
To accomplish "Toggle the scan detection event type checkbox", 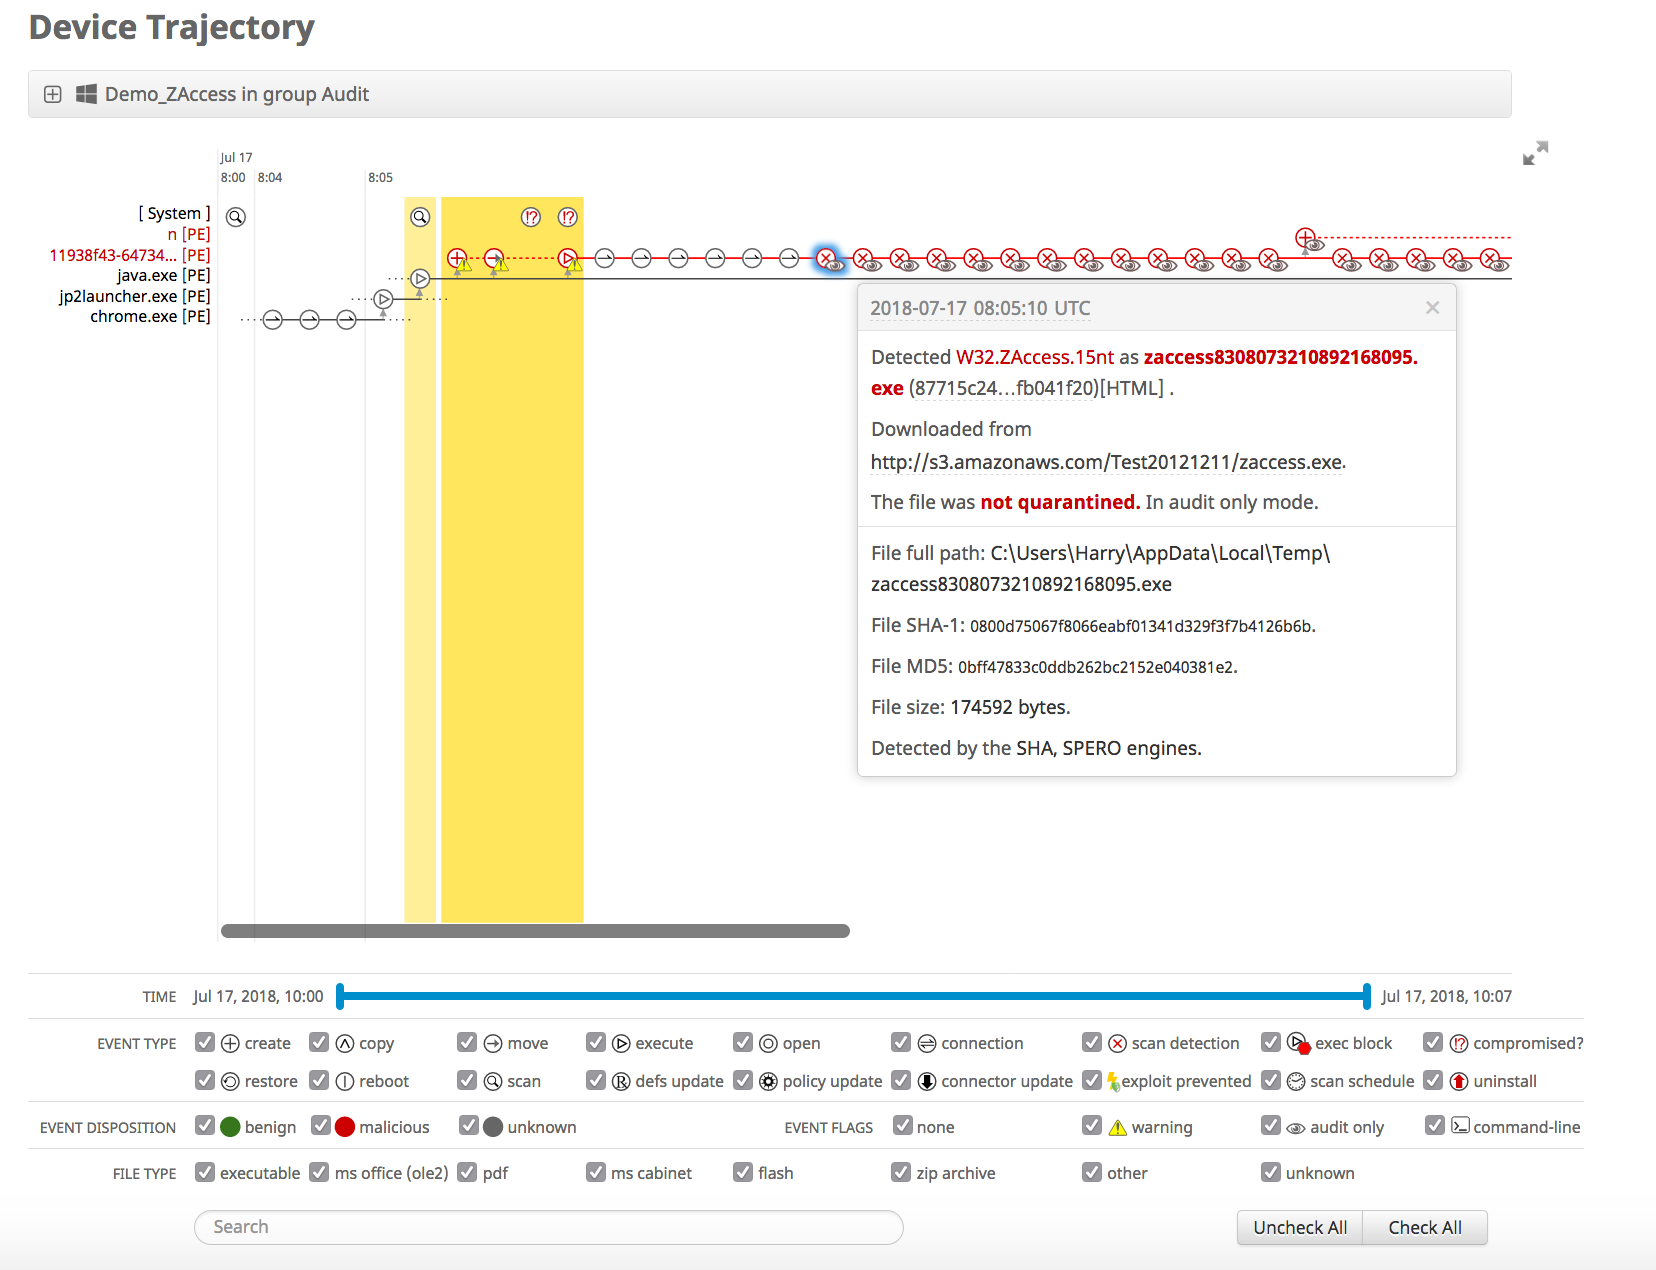I will click(x=1092, y=1043).
